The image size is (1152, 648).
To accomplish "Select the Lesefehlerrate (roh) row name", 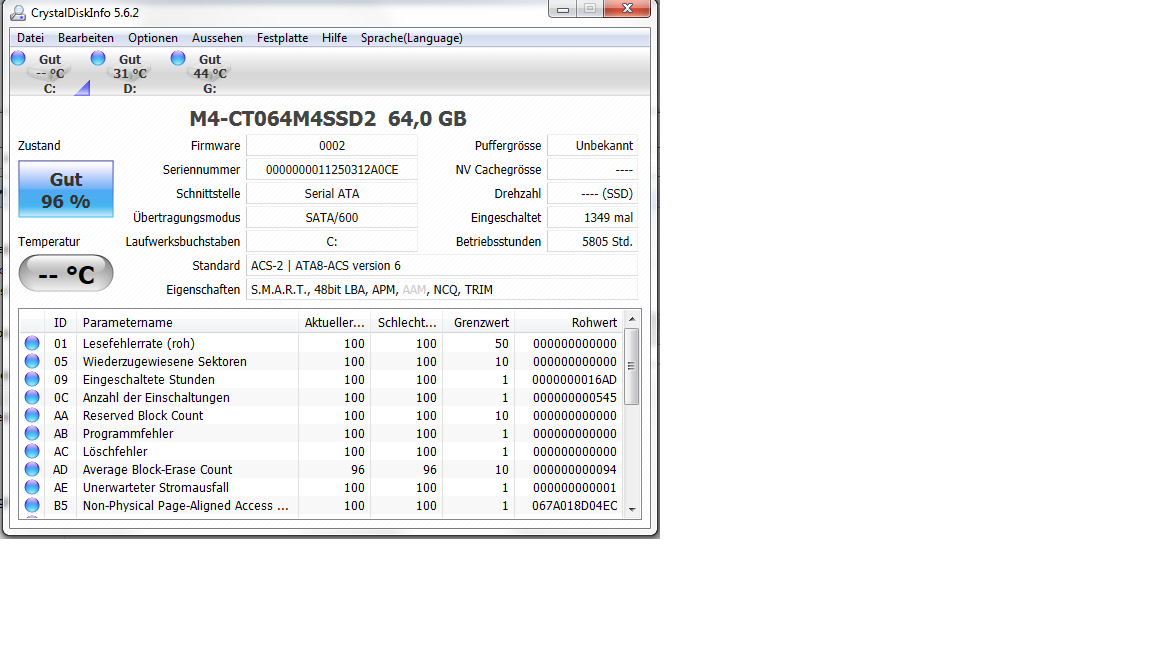I will [x=139, y=343].
